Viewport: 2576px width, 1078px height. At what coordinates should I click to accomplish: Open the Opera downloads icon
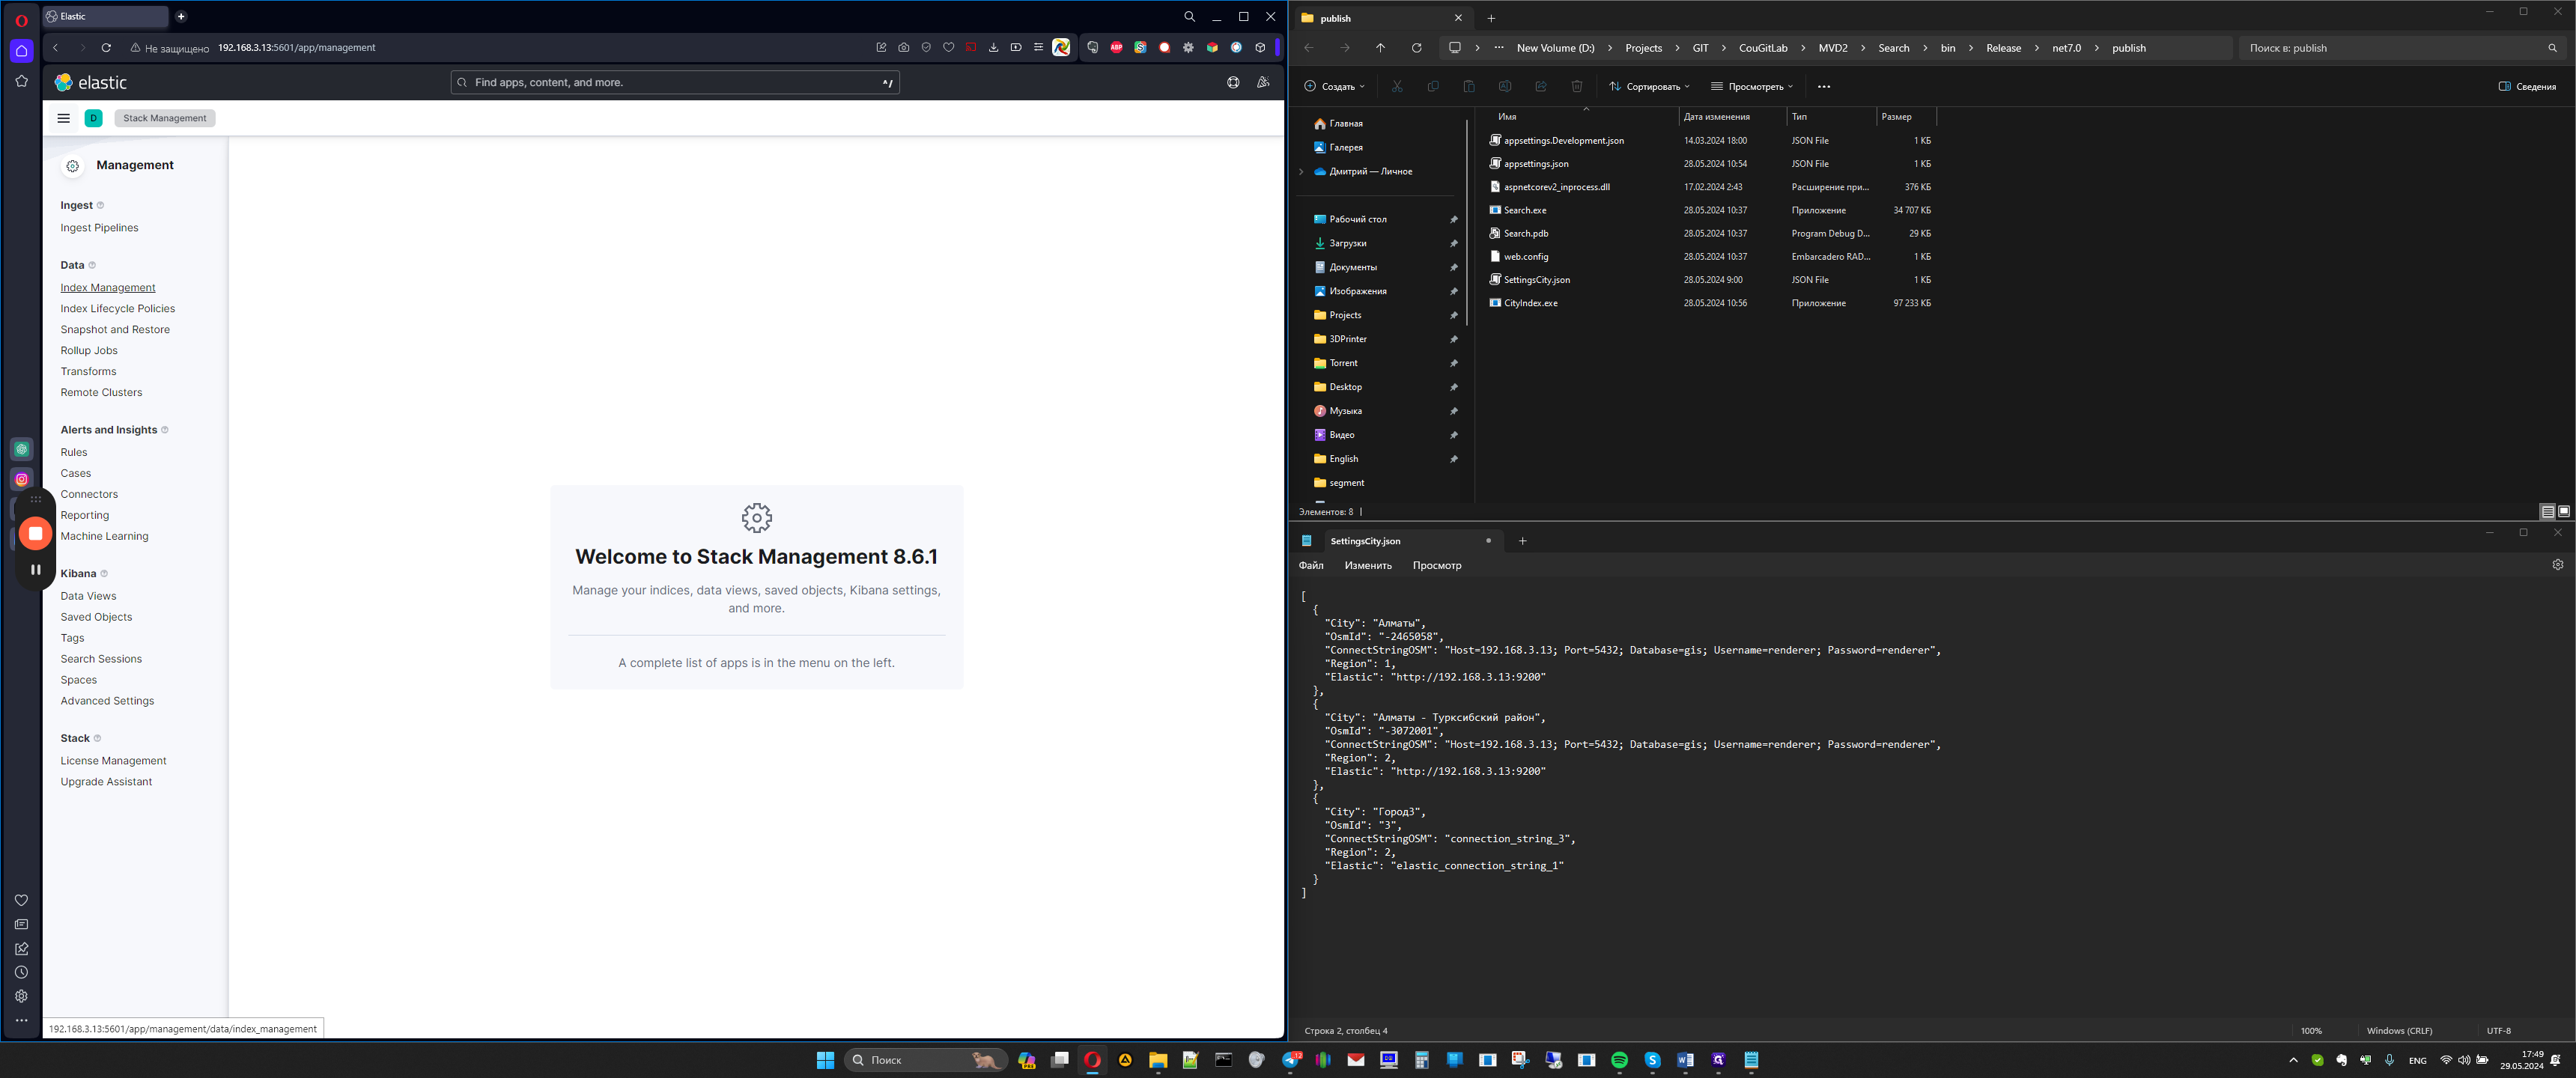993,47
